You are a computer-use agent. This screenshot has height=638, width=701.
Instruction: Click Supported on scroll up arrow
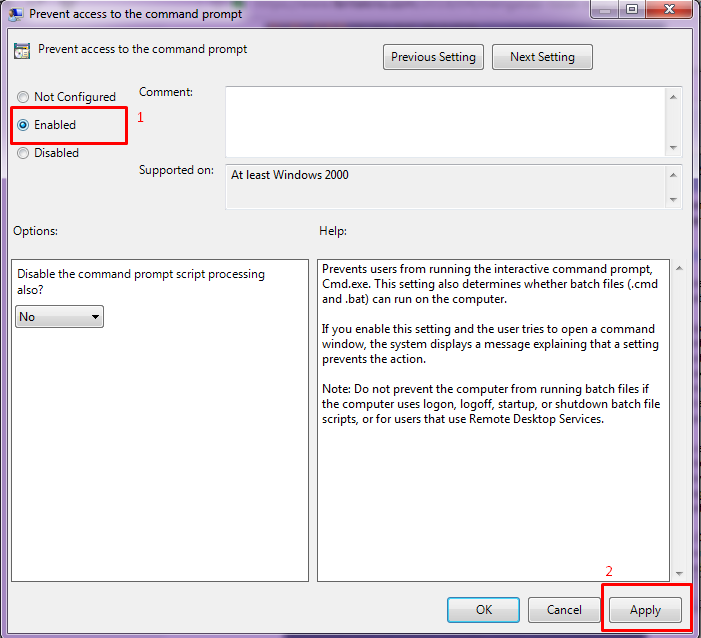pyautogui.click(x=673, y=174)
